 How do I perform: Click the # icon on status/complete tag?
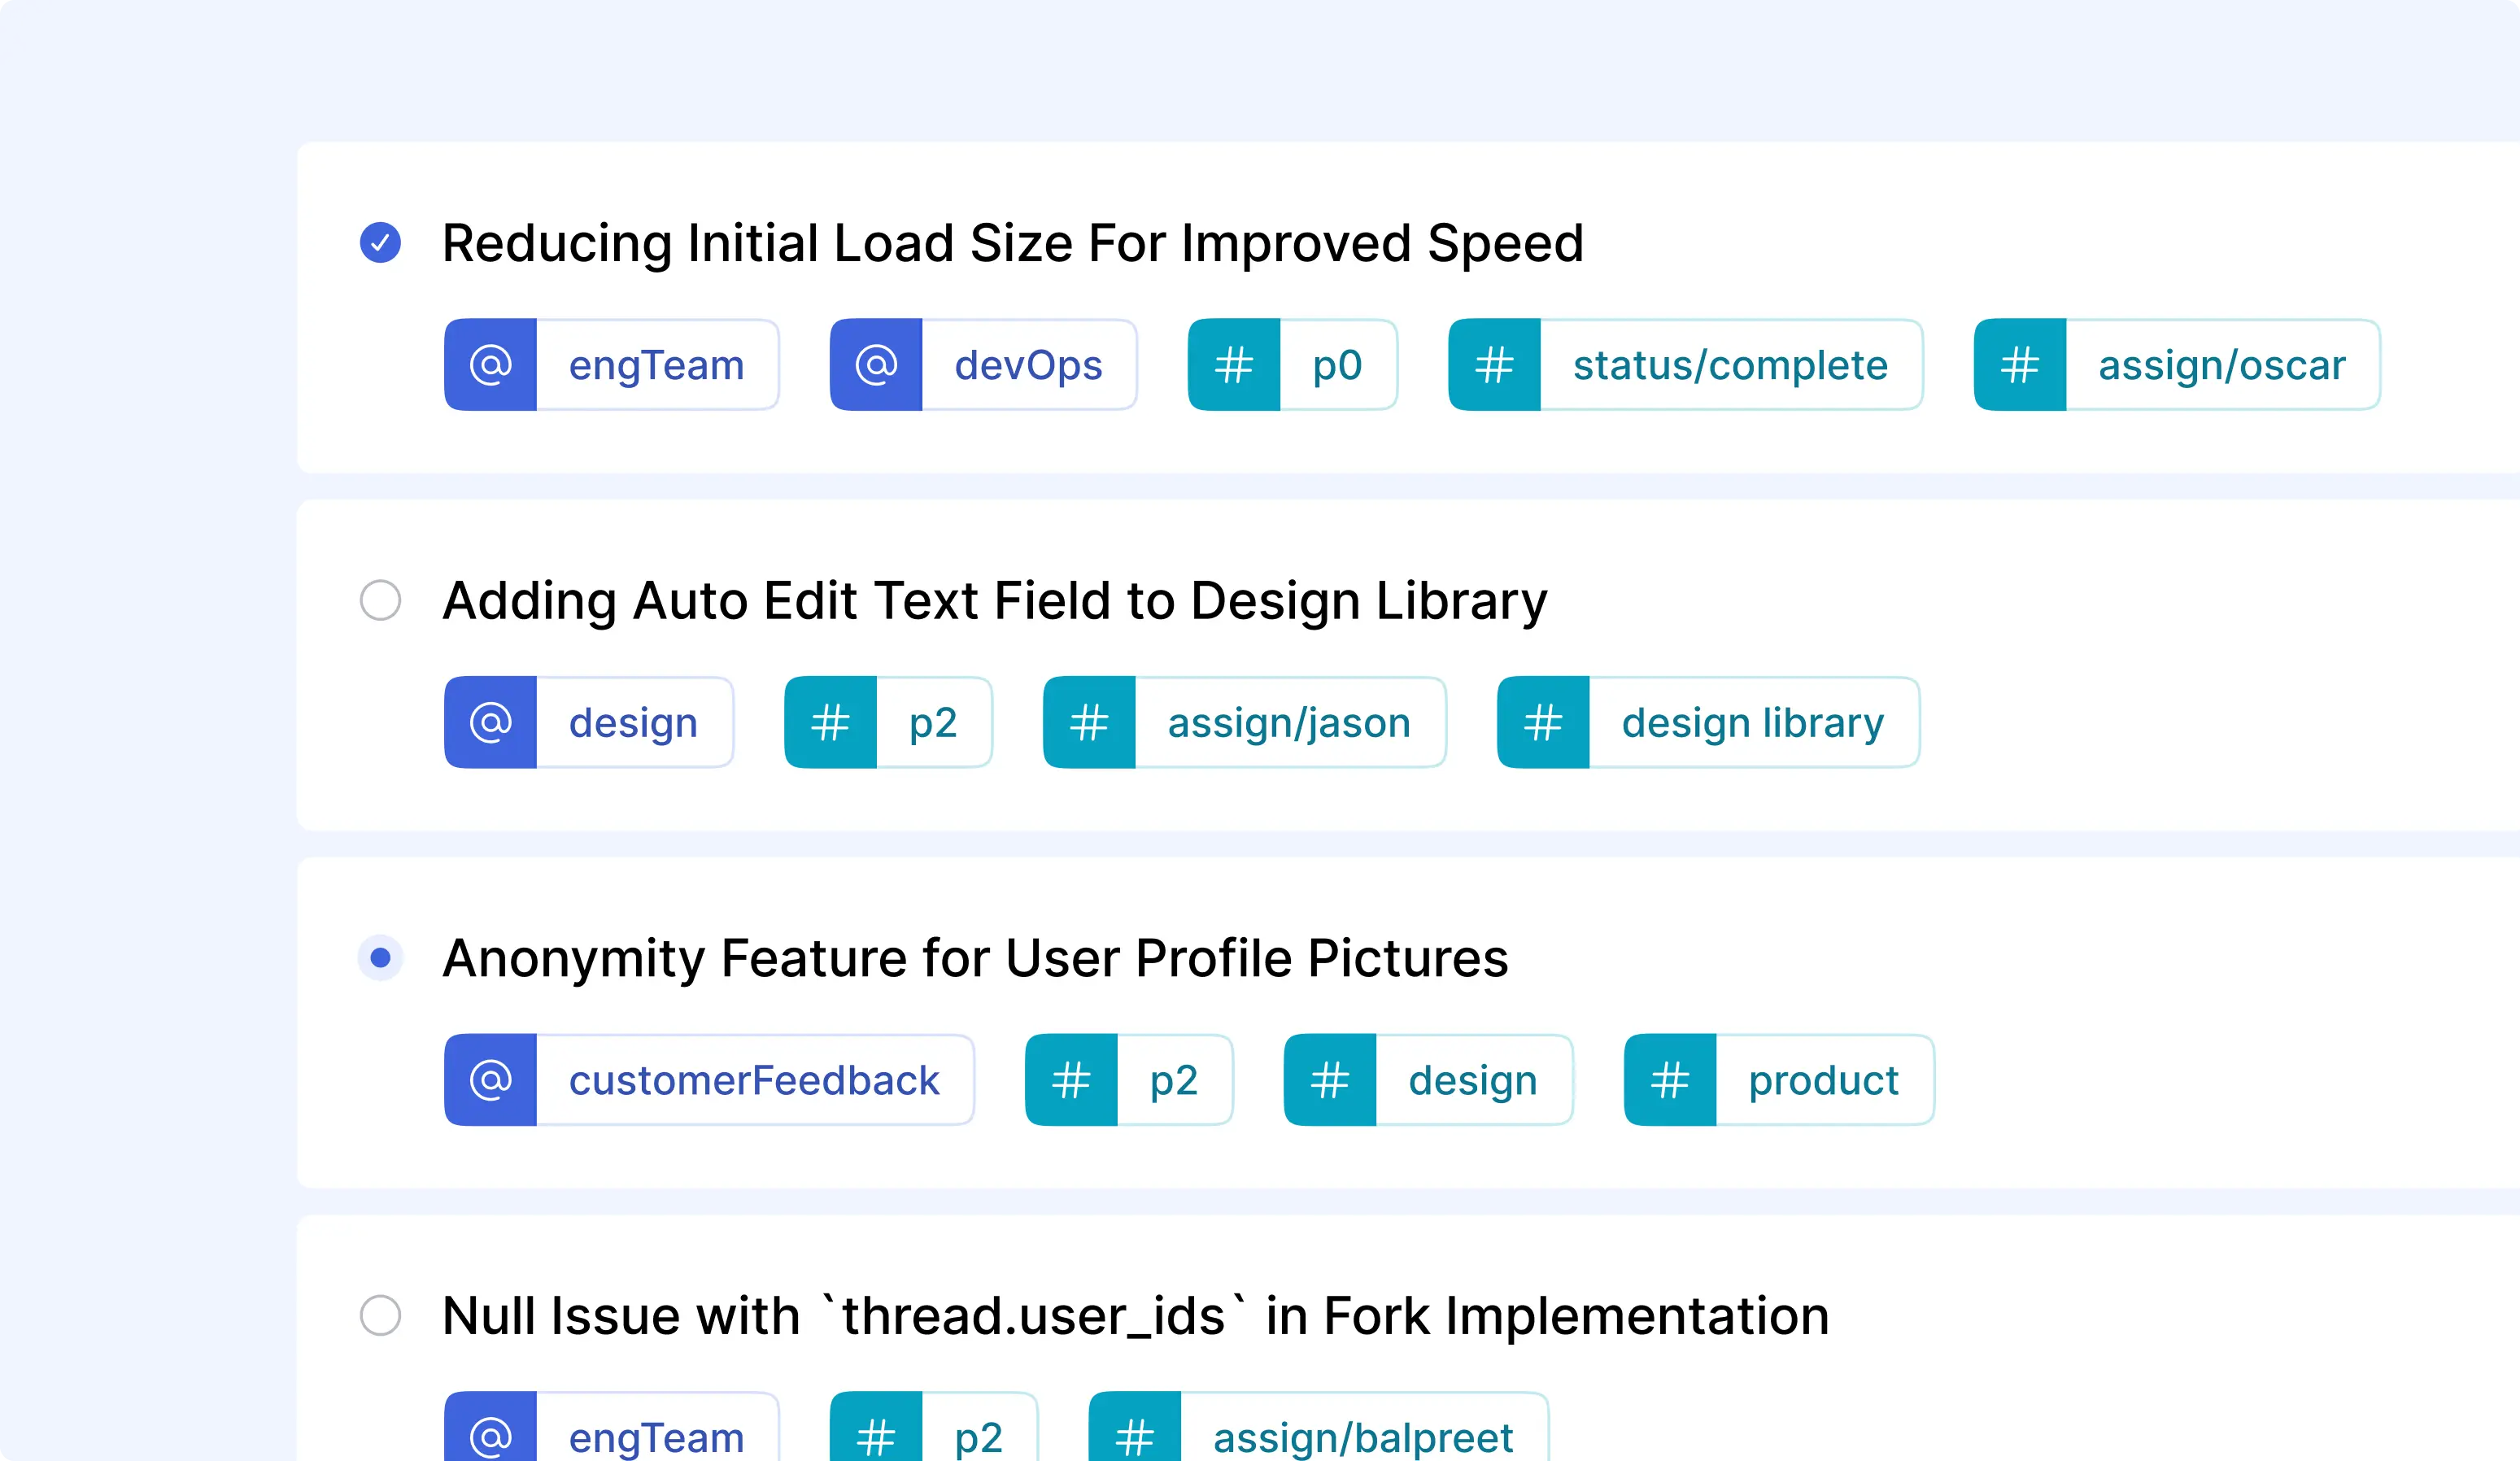[1492, 364]
